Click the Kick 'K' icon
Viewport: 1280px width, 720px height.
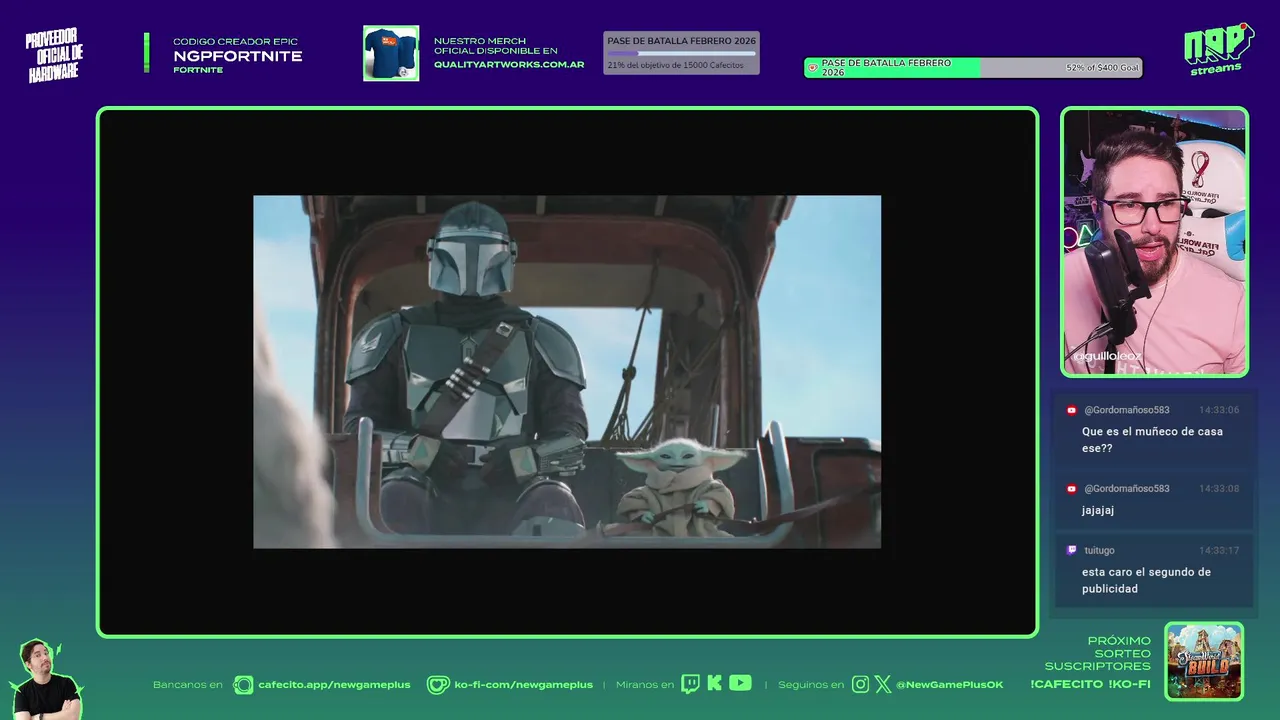click(x=714, y=683)
